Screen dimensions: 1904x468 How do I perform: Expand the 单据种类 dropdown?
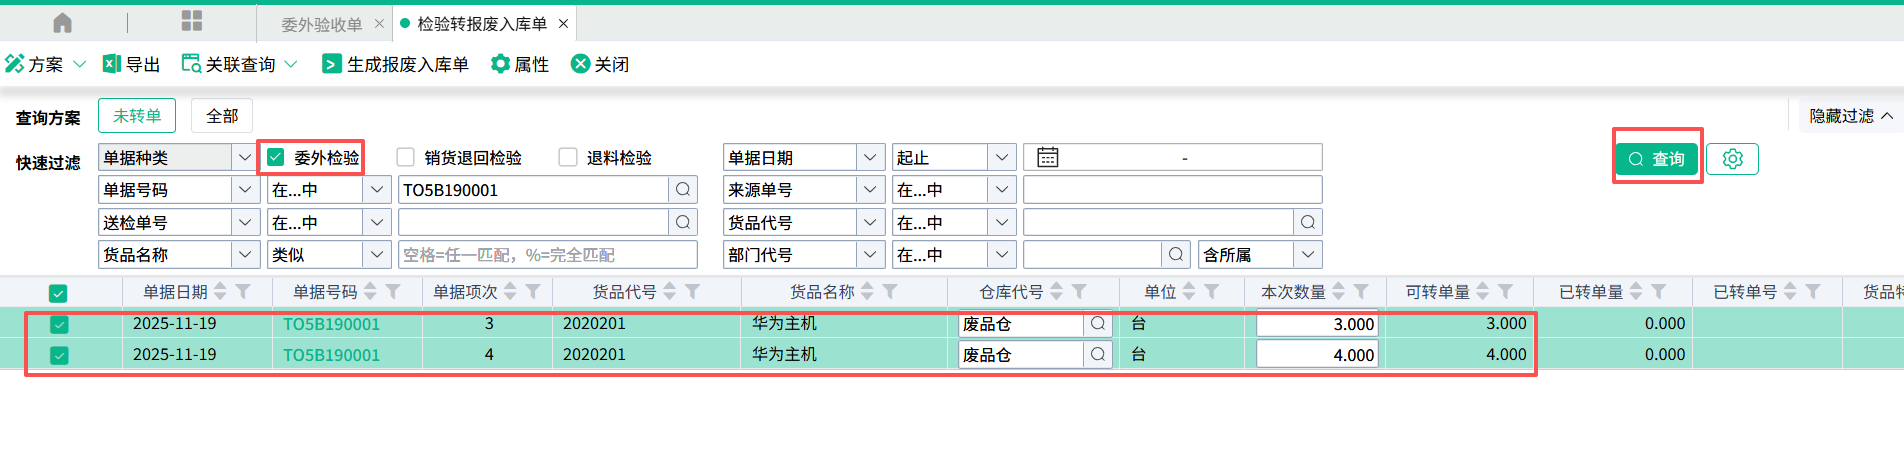(x=244, y=157)
